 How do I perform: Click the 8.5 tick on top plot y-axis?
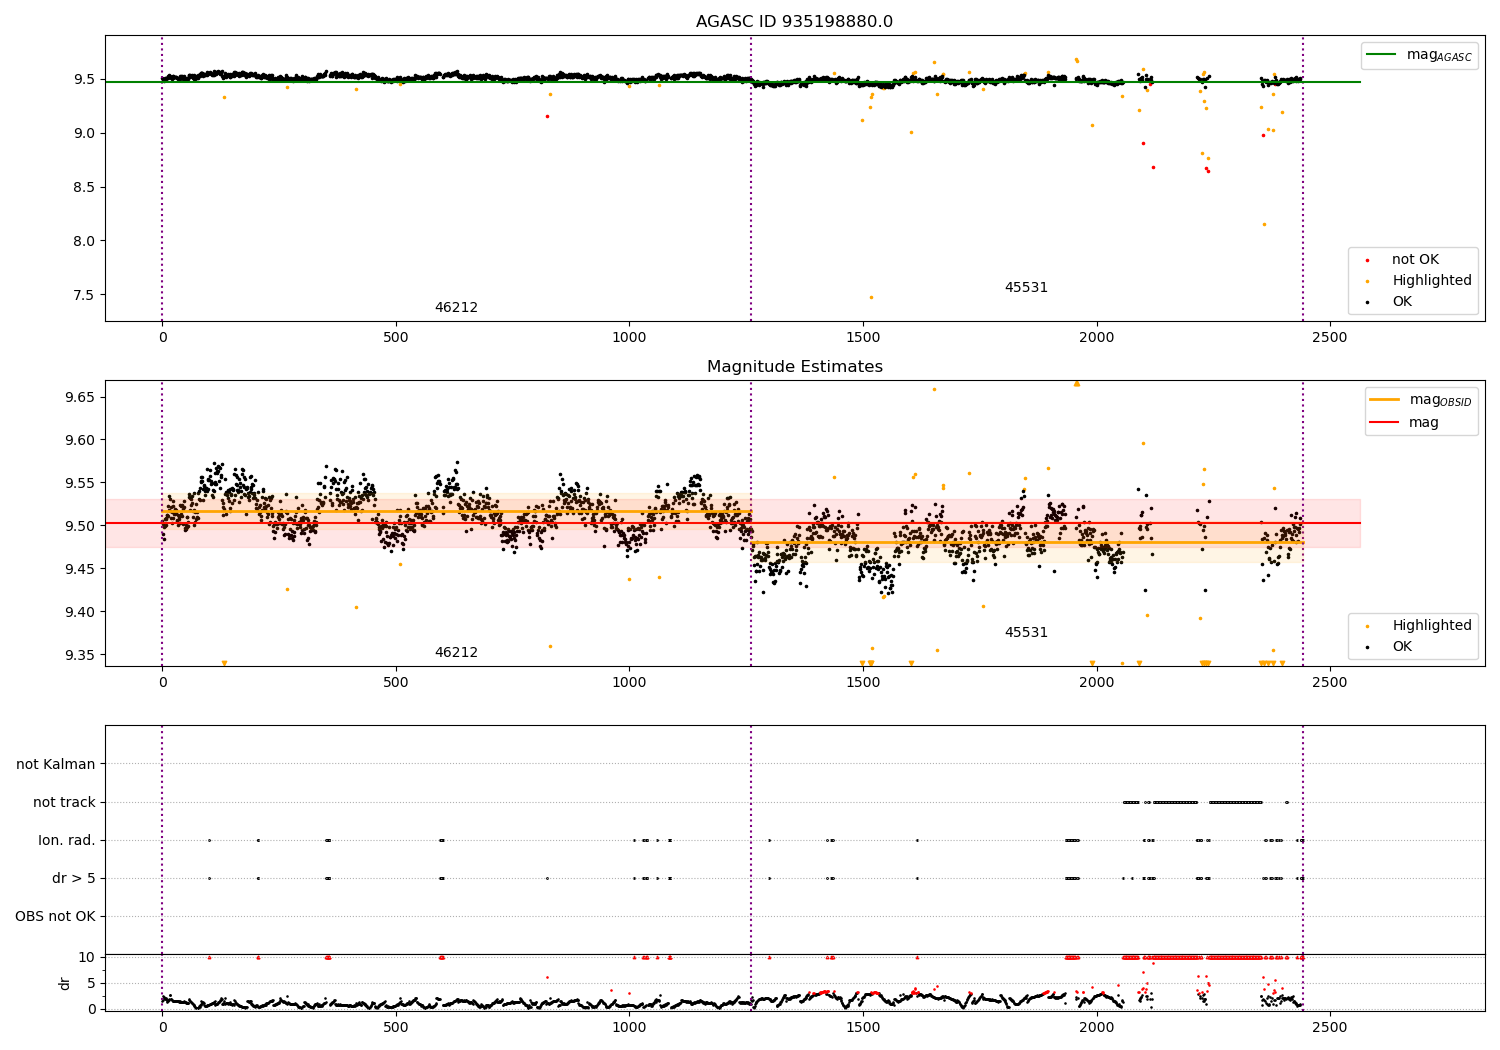(x=85, y=187)
